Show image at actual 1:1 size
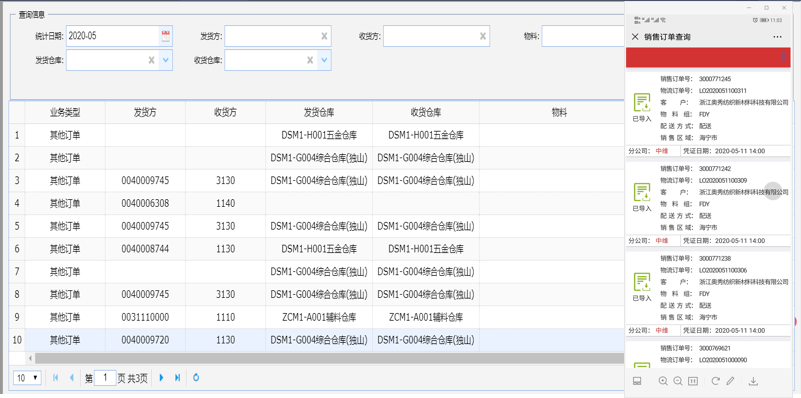This screenshot has height=398, width=801. pyautogui.click(x=693, y=381)
